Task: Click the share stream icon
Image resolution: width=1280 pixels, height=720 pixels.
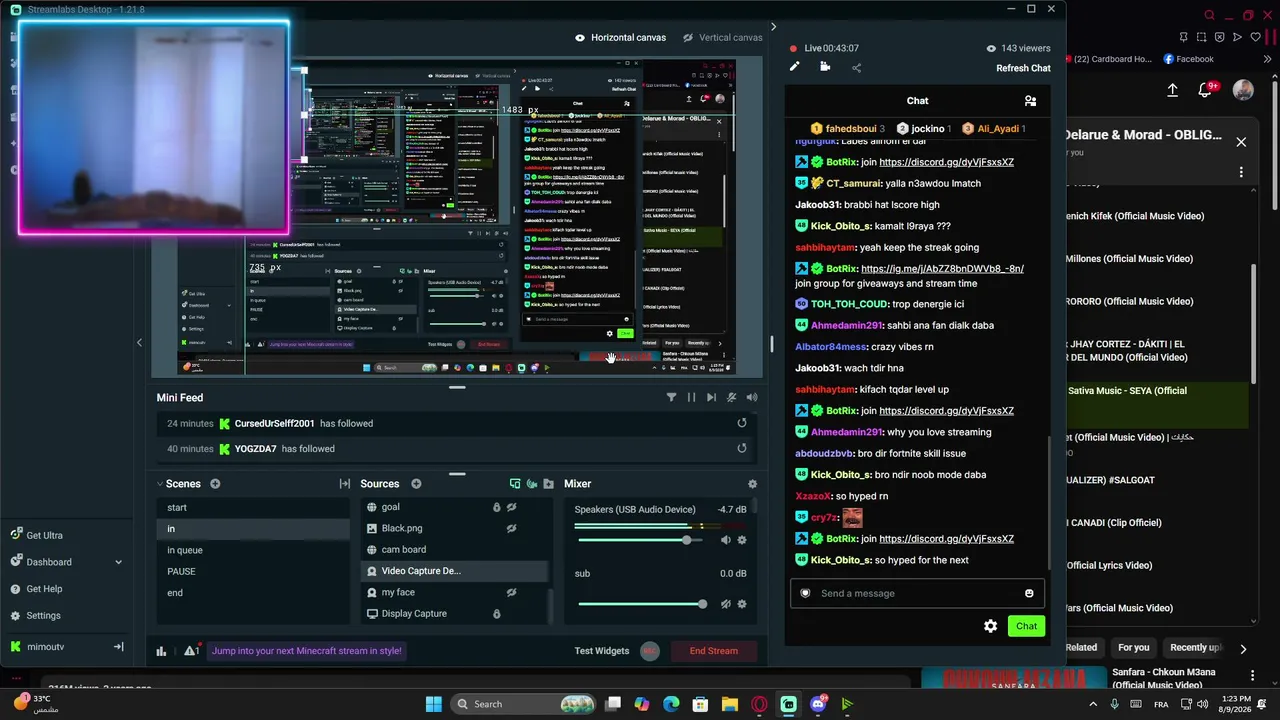Action: [856, 68]
